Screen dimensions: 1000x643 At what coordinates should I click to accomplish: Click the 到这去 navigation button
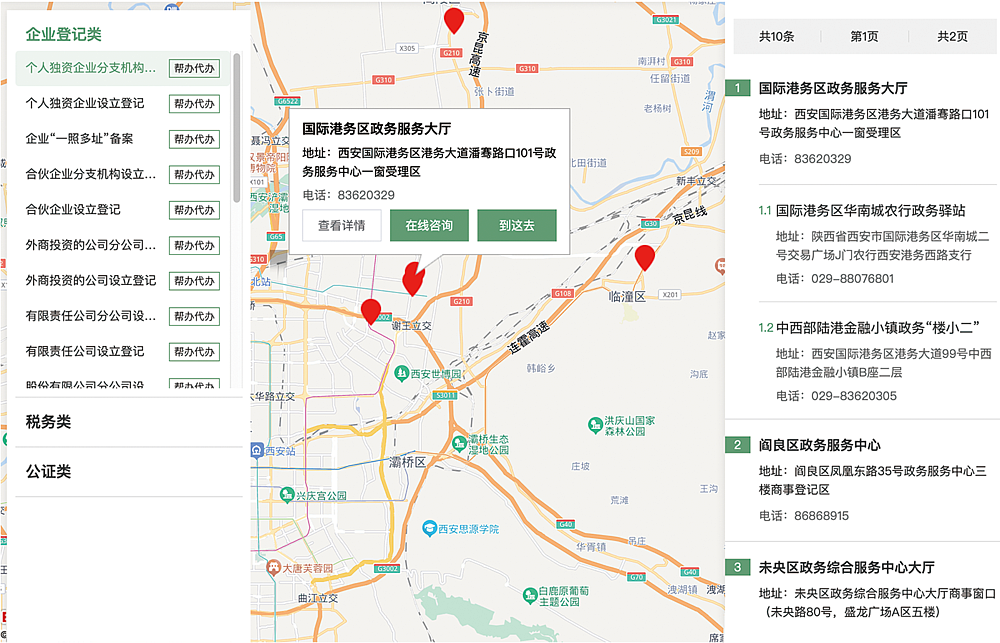point(516,226)
